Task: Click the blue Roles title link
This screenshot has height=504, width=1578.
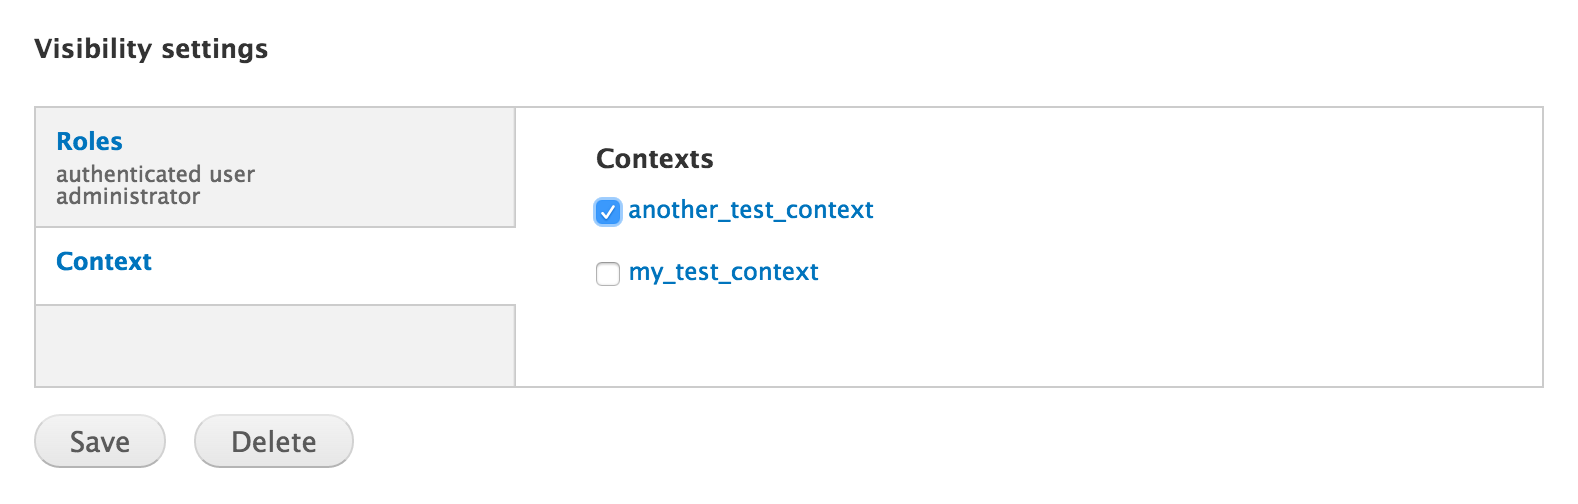Action: pos(89,141)
